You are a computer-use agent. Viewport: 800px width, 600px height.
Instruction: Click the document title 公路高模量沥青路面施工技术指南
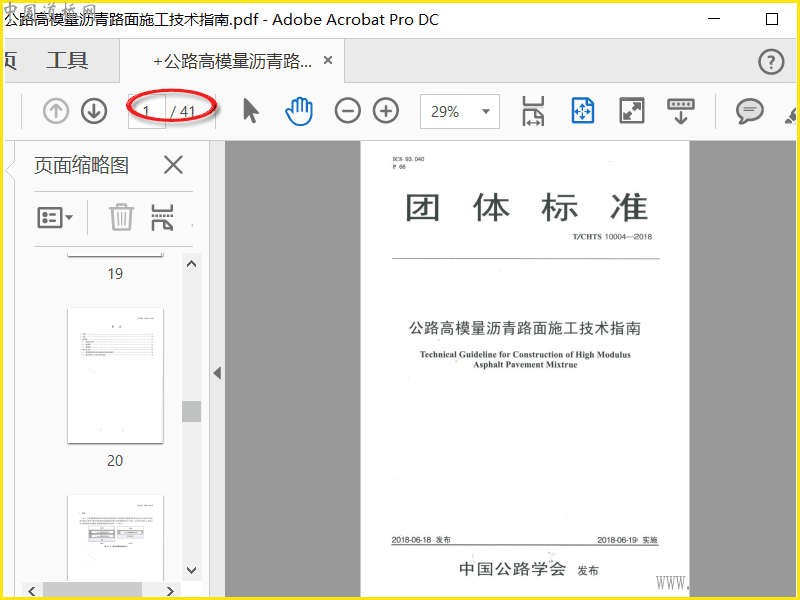(525, 328)
